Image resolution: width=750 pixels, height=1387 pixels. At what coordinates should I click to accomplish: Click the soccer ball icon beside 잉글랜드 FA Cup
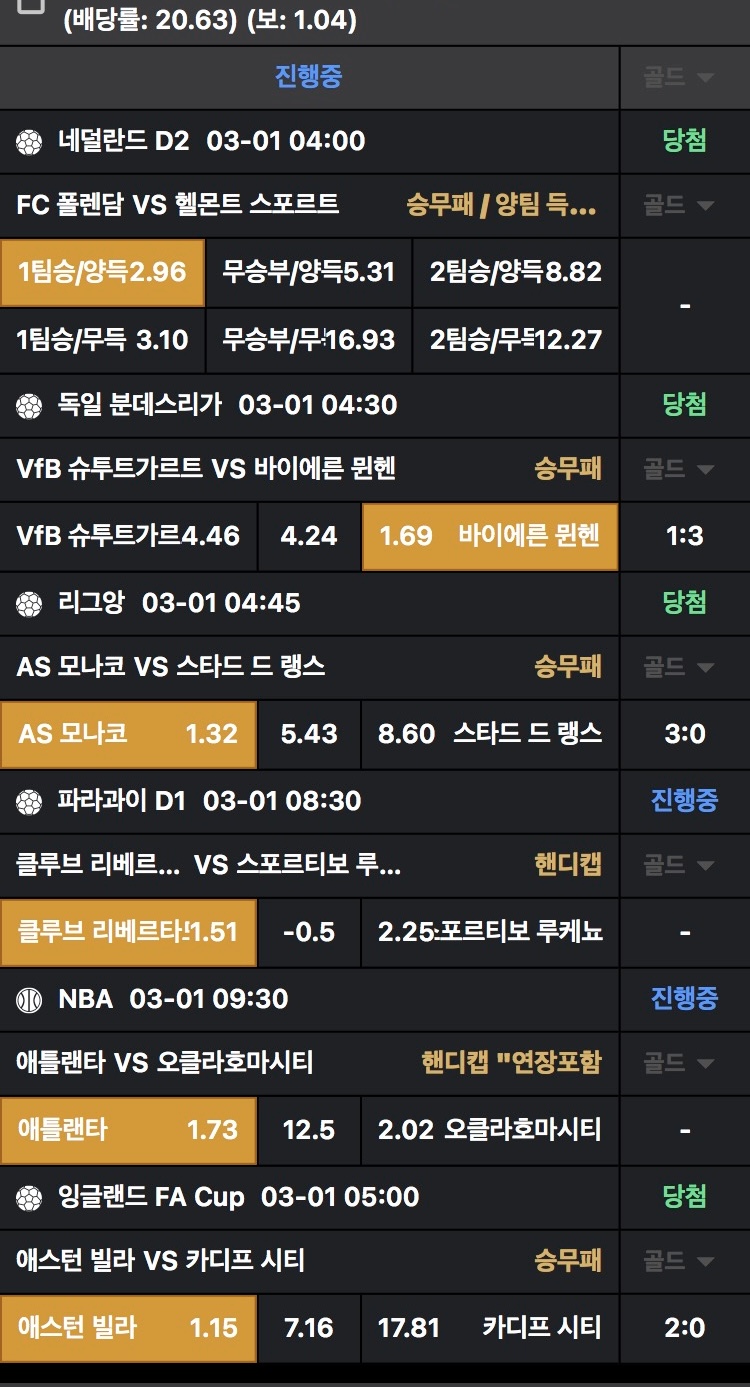pos(29,1198)
